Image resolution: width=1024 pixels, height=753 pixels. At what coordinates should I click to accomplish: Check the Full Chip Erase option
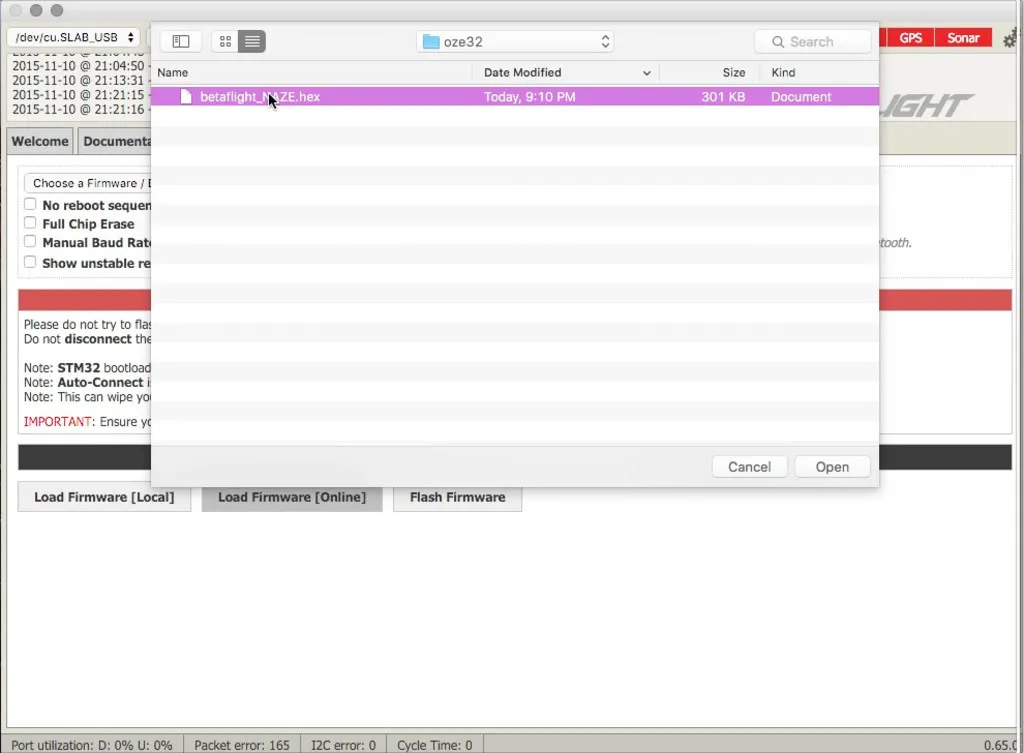point(30,224)
